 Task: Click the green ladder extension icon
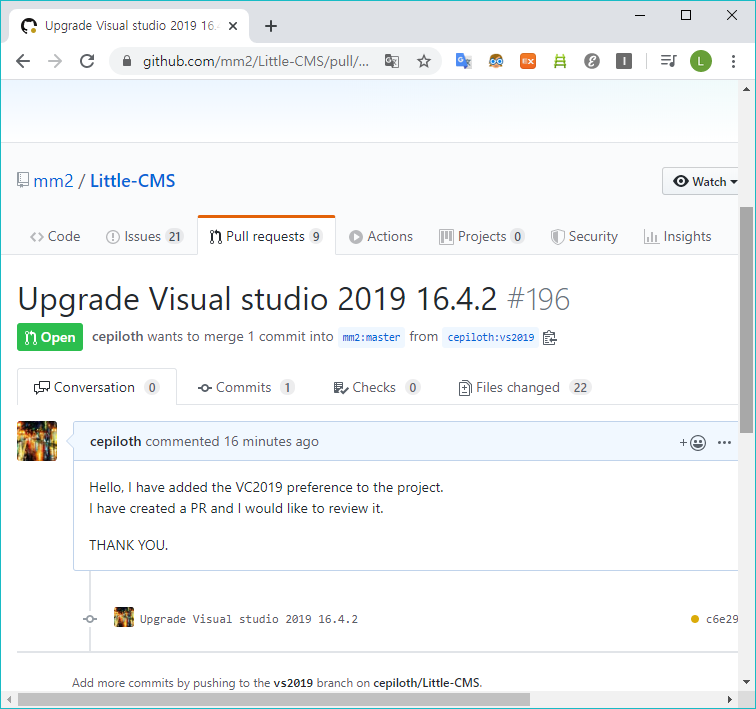560,61
